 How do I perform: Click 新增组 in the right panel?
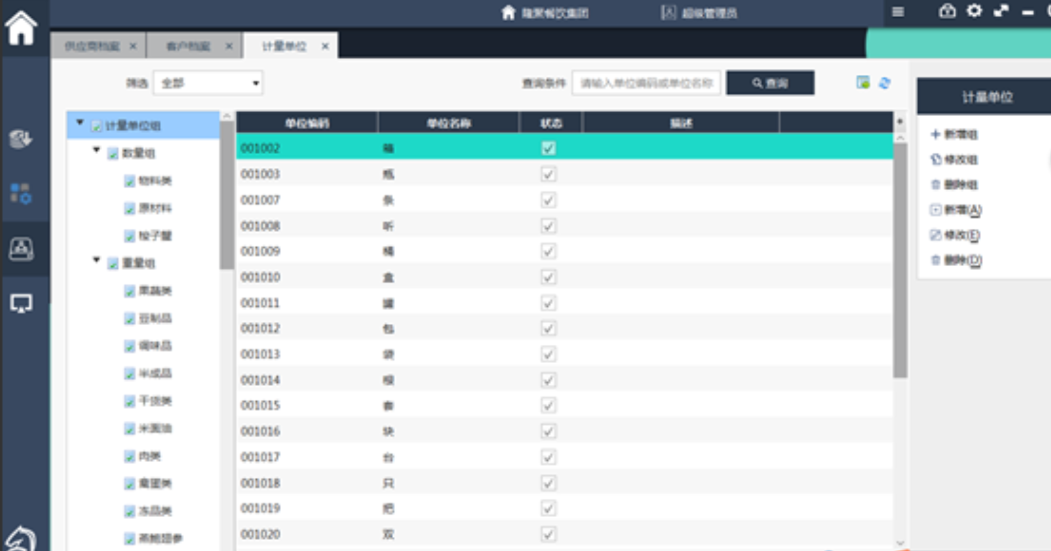click(x=955, y=134)
